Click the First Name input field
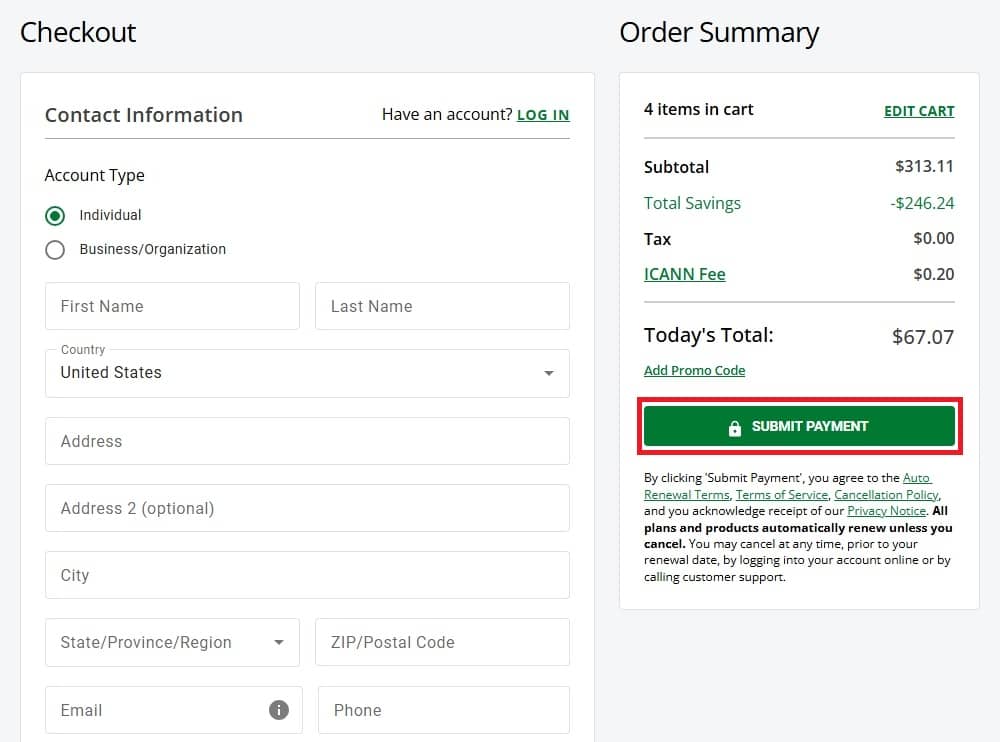The width and height of the screenshot is (1000, 742). click(172, 306)
